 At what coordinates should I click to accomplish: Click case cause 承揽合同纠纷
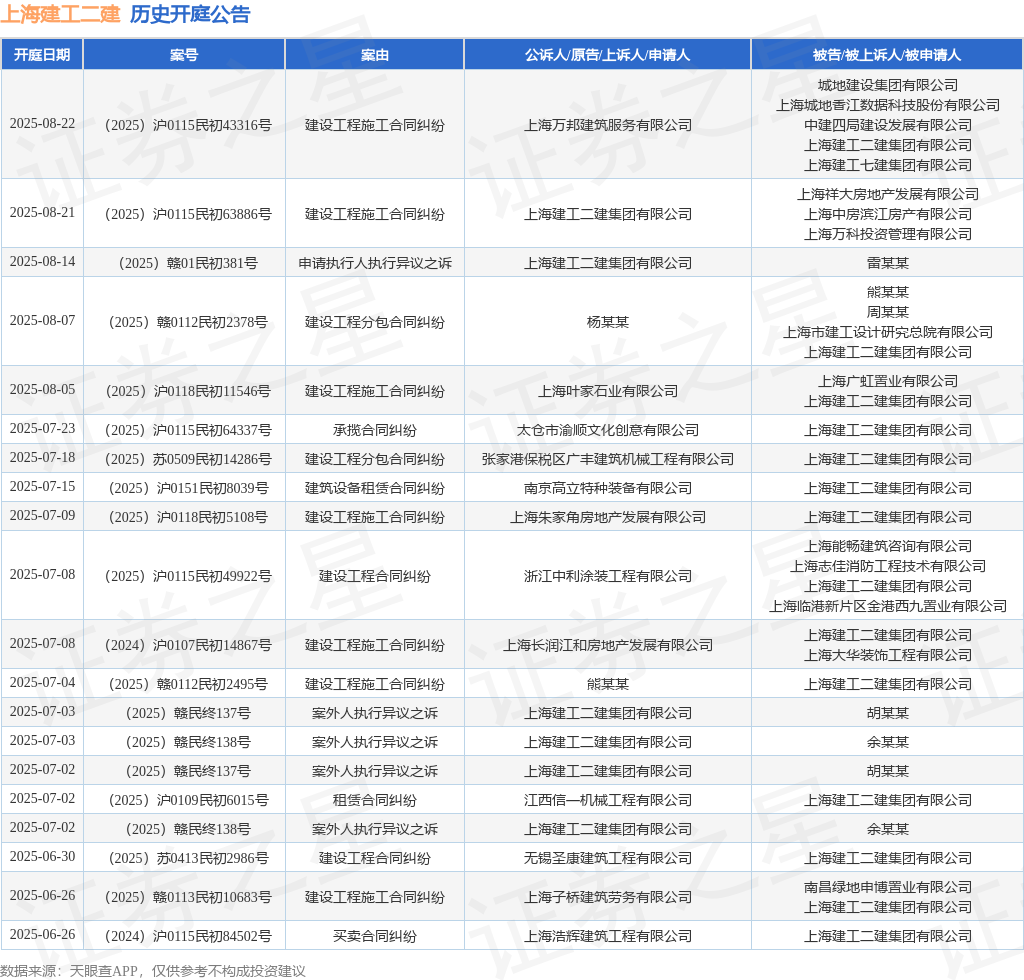[375, 430]
